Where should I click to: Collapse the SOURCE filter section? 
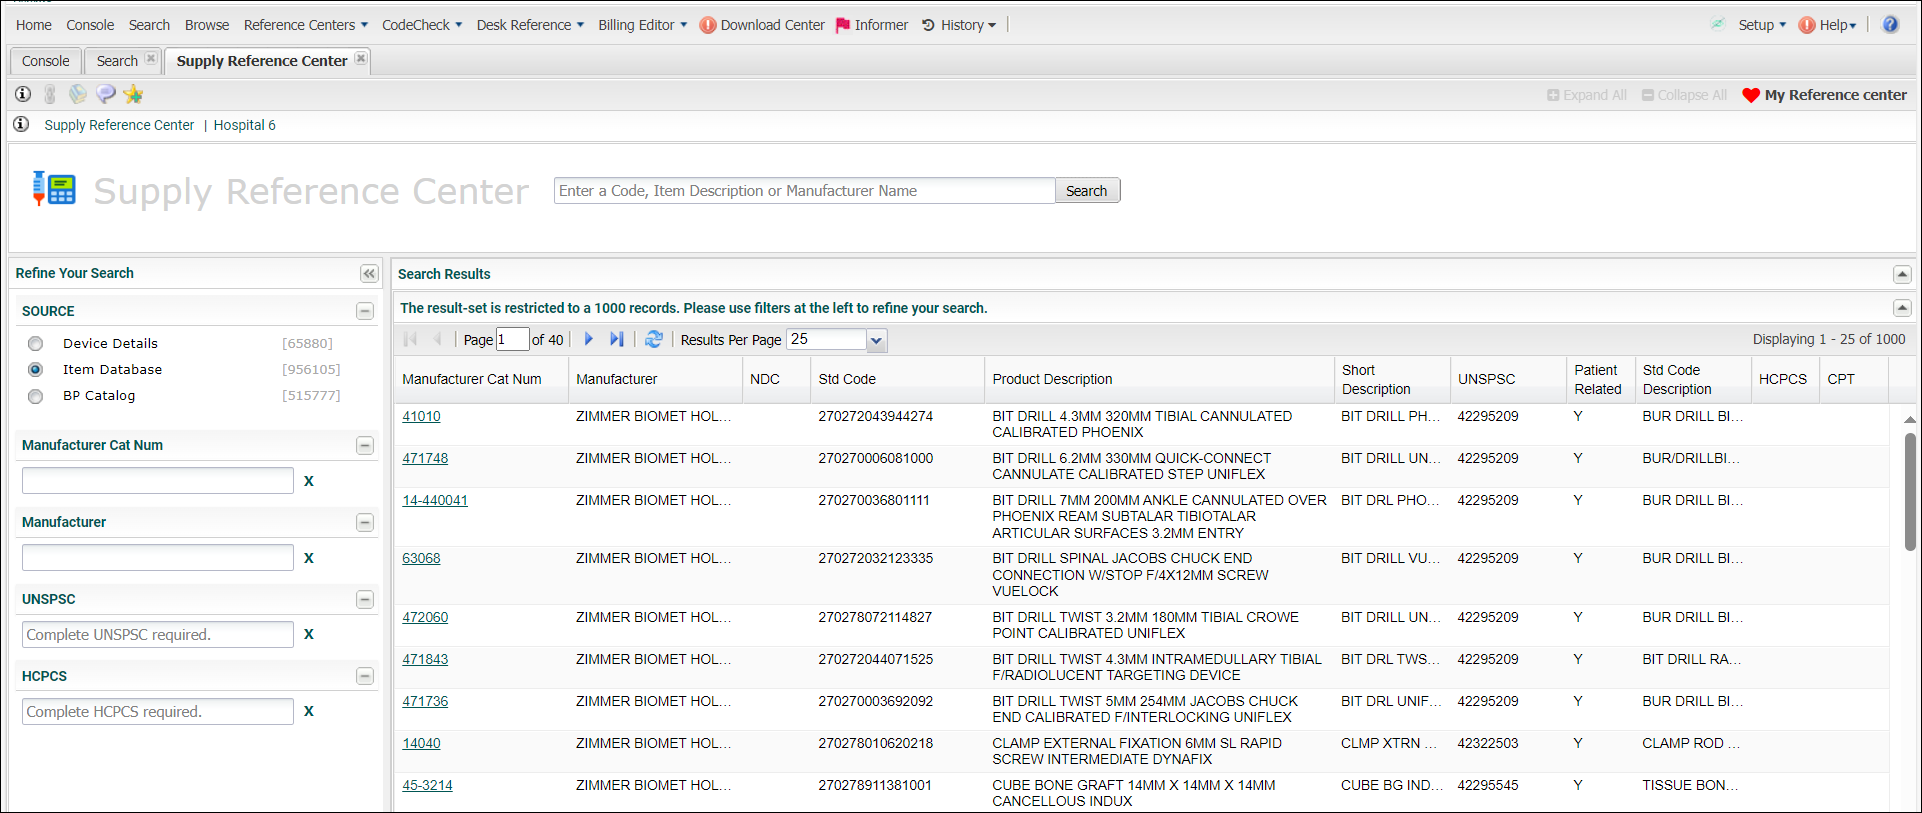click(x=365, y=312)
